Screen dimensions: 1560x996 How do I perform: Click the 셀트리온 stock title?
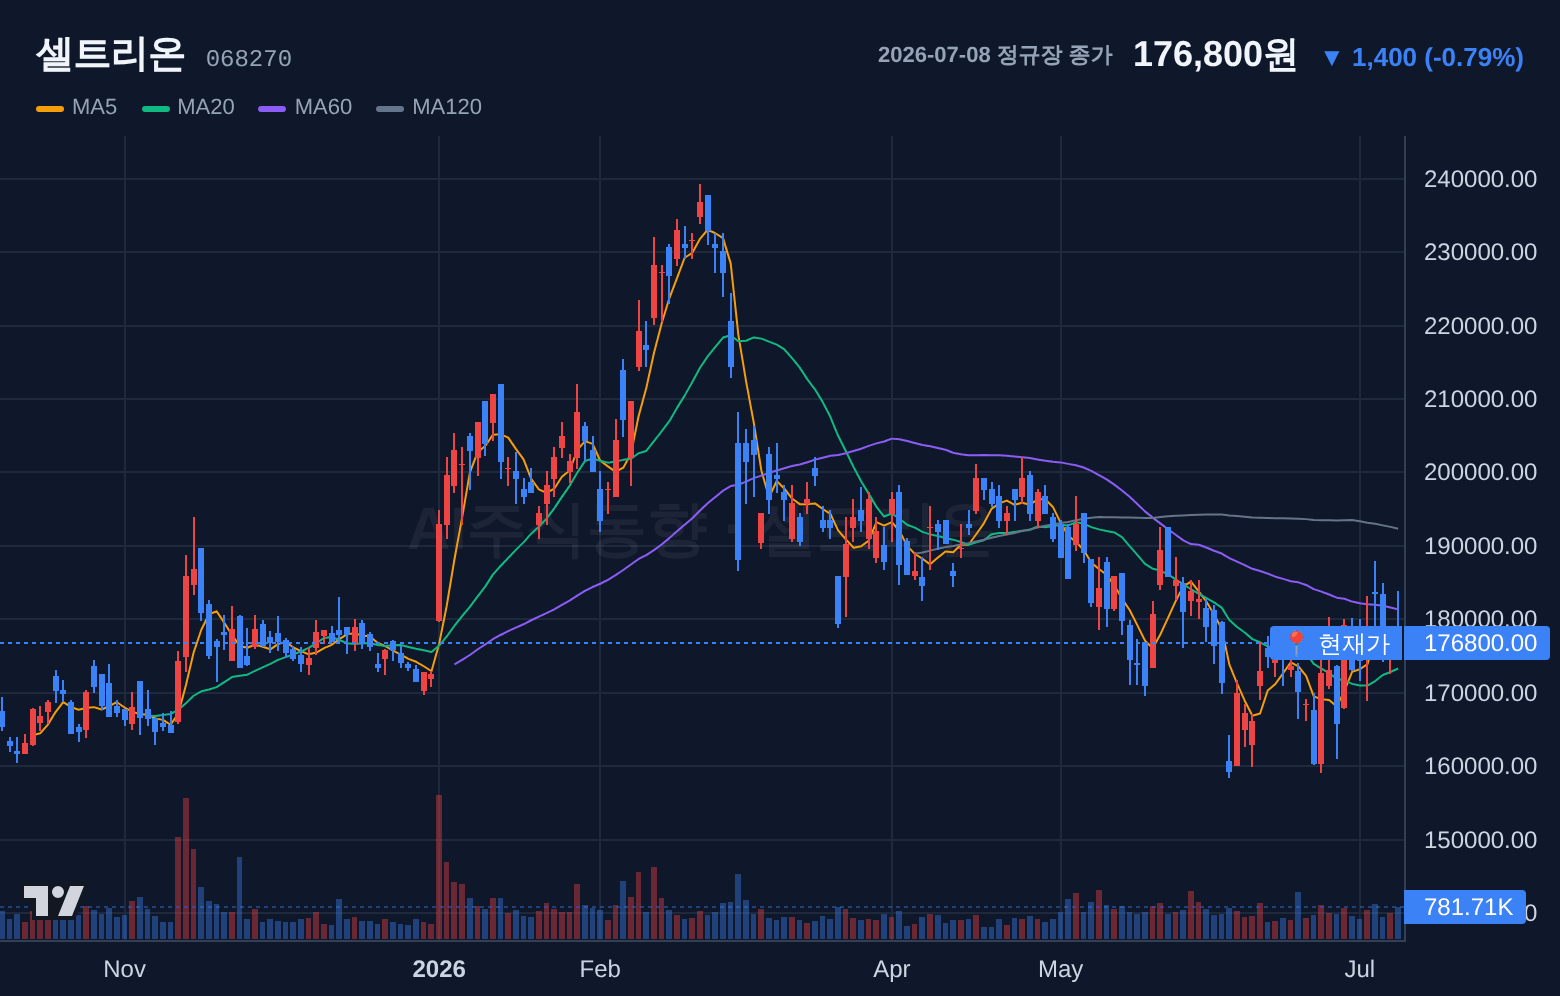(110, 54)
